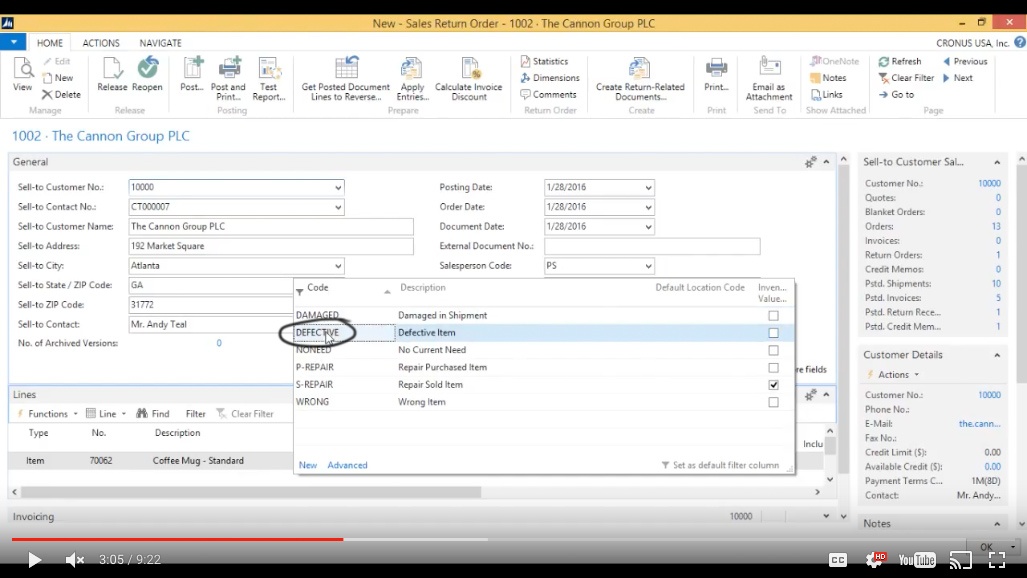Release the sales return order
This screenshot has width=1027, height=578.
click(x=112, y=75)
